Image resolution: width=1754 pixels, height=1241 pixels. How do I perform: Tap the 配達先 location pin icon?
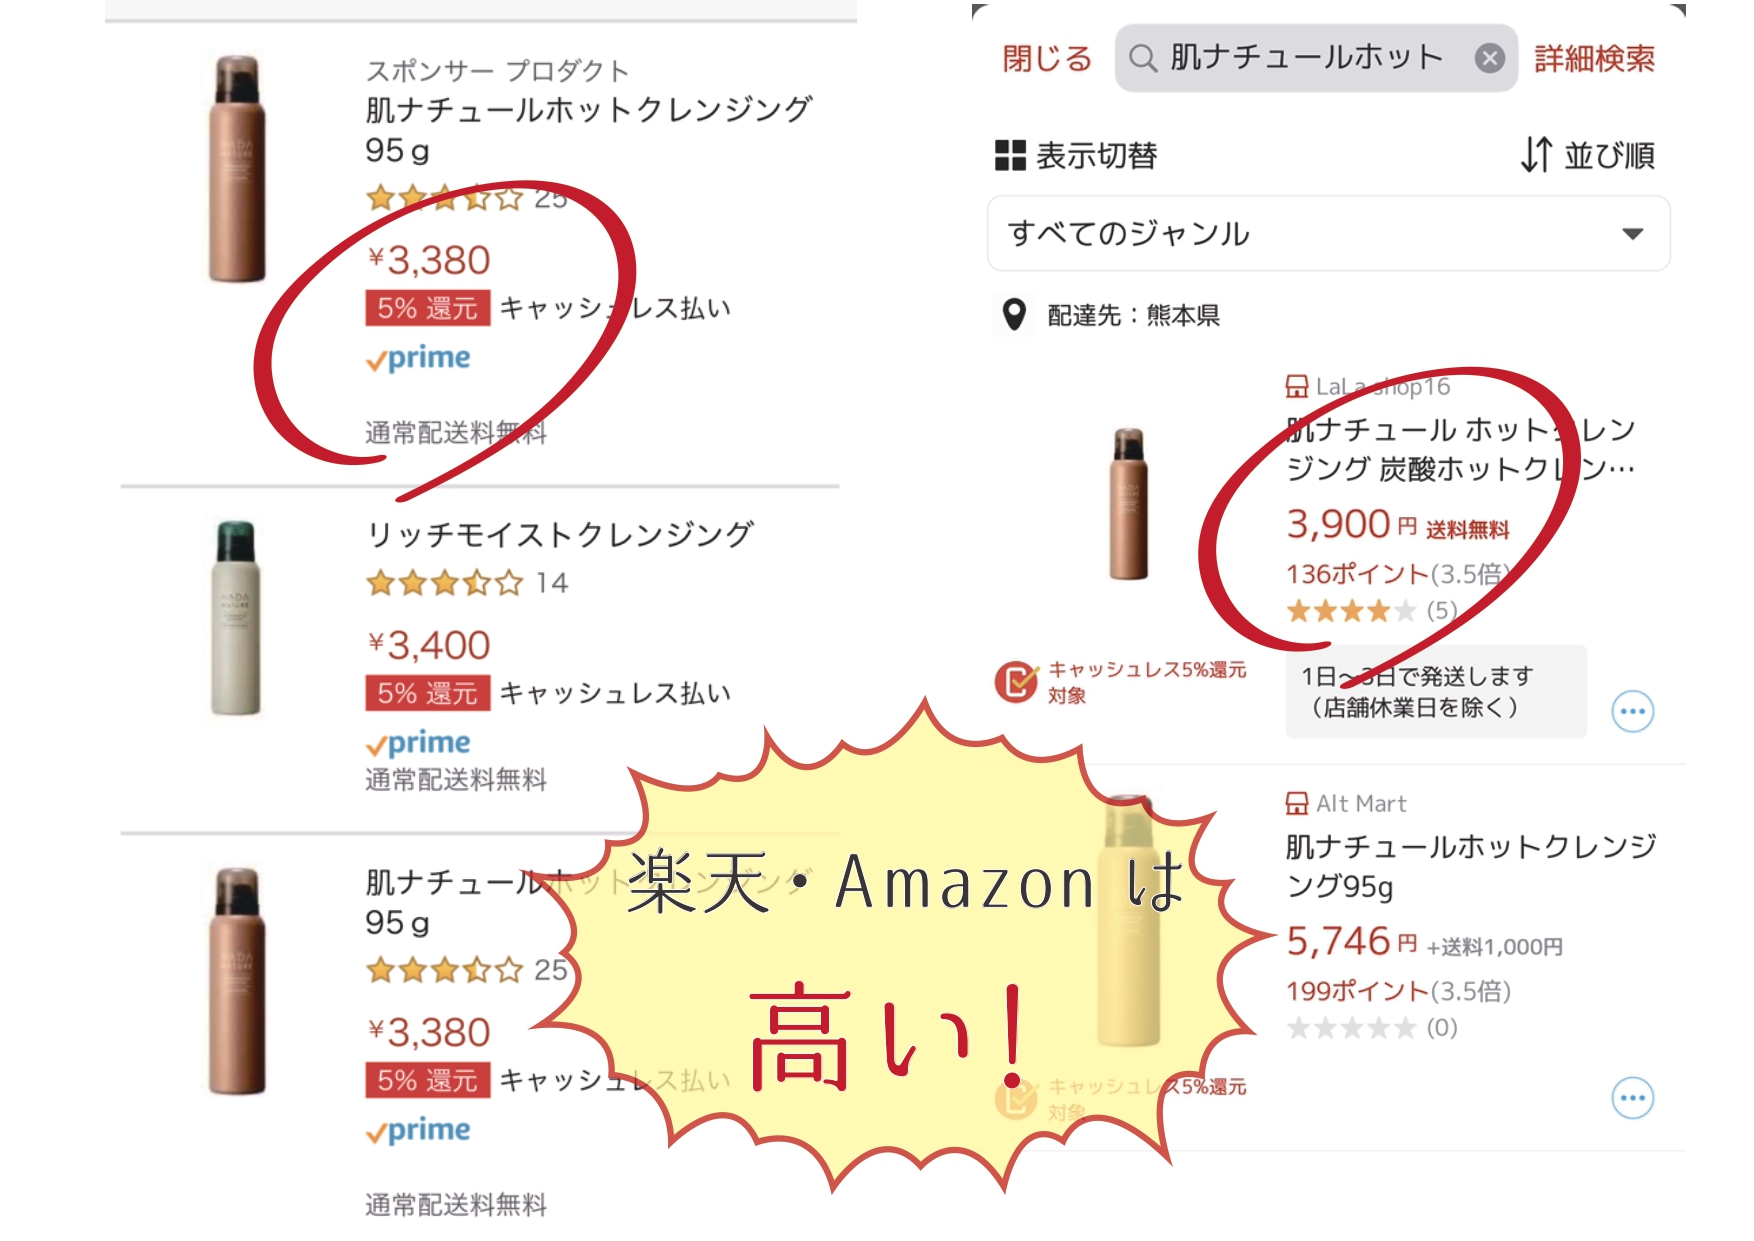click(x=1014, y=314)
